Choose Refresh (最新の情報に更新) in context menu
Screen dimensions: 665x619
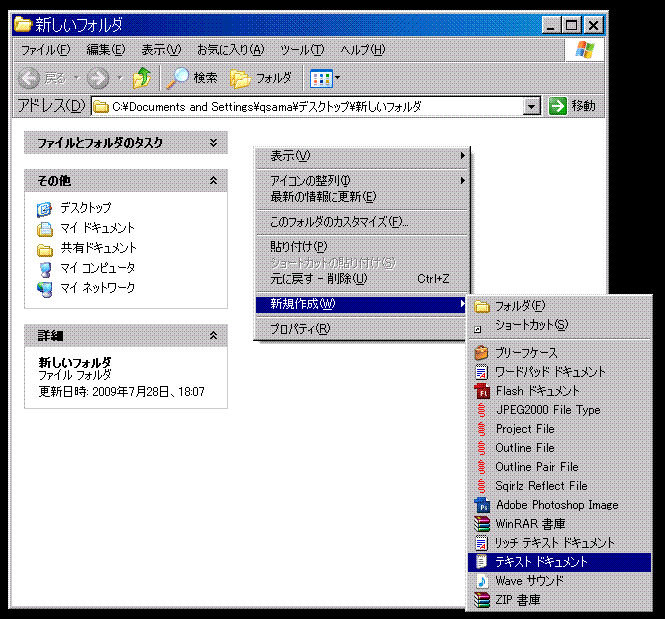coord(362,197)
